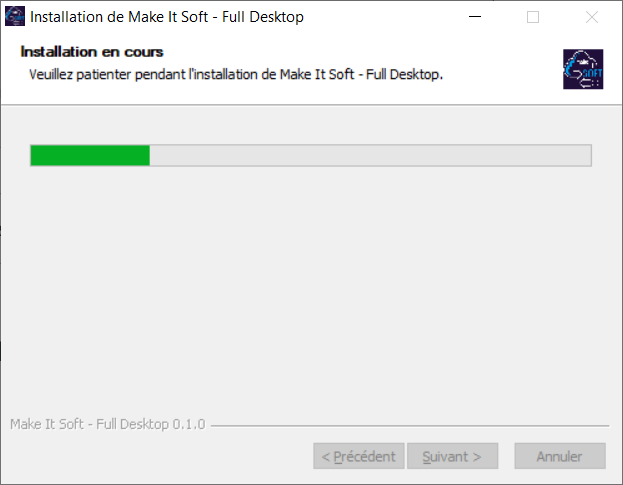Click the Make It Soft title bar icon
This screenshot has width=623, height=485.
(x=15, y=16)
